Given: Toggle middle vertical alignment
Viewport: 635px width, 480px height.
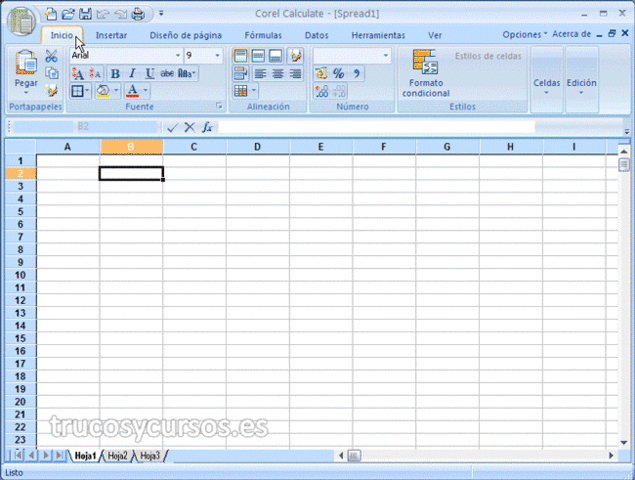Looking at the screenshot, I should (x=258, y=56).
